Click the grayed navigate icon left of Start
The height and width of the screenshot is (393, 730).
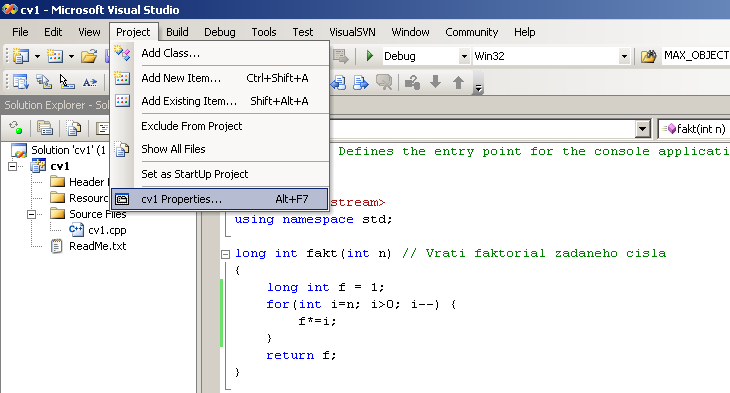coord(340,56)
